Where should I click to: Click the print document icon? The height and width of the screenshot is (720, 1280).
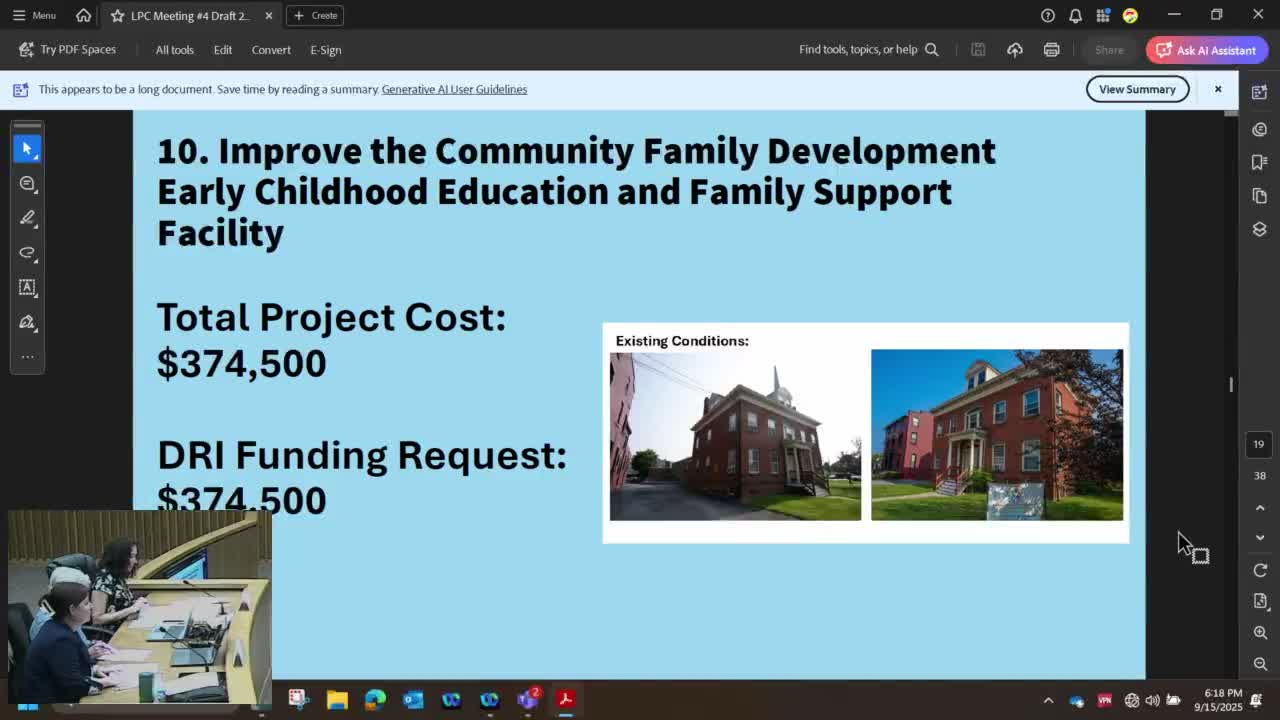1051,50
